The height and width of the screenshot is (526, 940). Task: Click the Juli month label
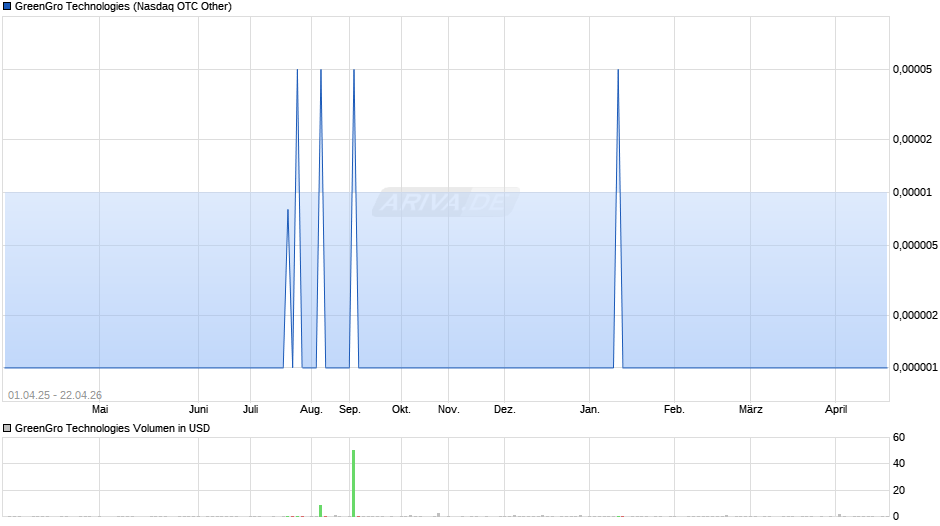point(251,410)
